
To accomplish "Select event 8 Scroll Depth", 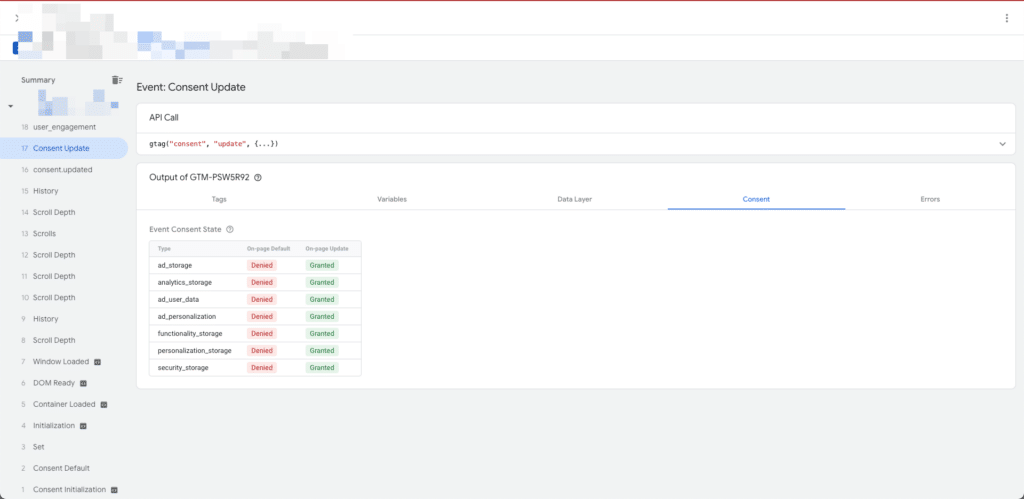I will 64,340.
